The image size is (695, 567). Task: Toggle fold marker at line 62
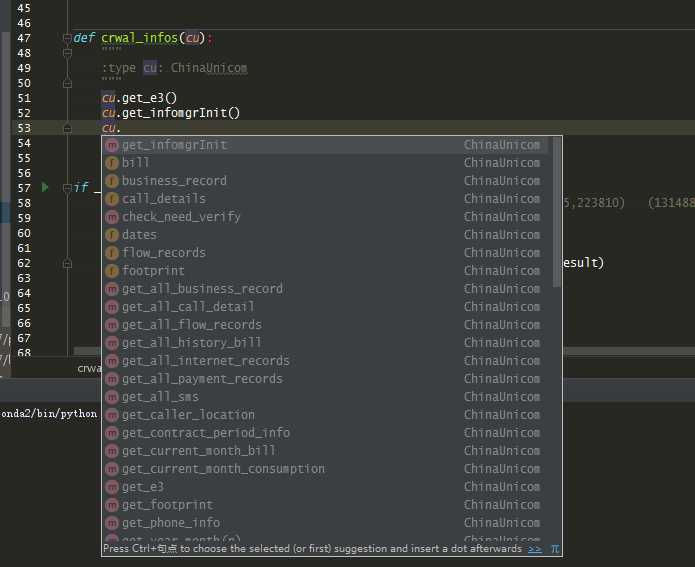click(67, 264)
